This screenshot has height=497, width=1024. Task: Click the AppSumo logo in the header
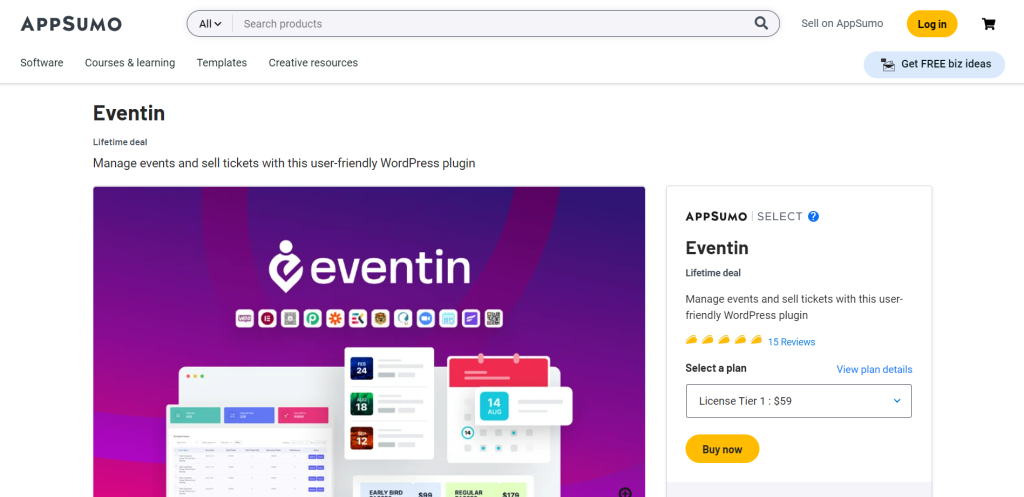click(71, 24)
